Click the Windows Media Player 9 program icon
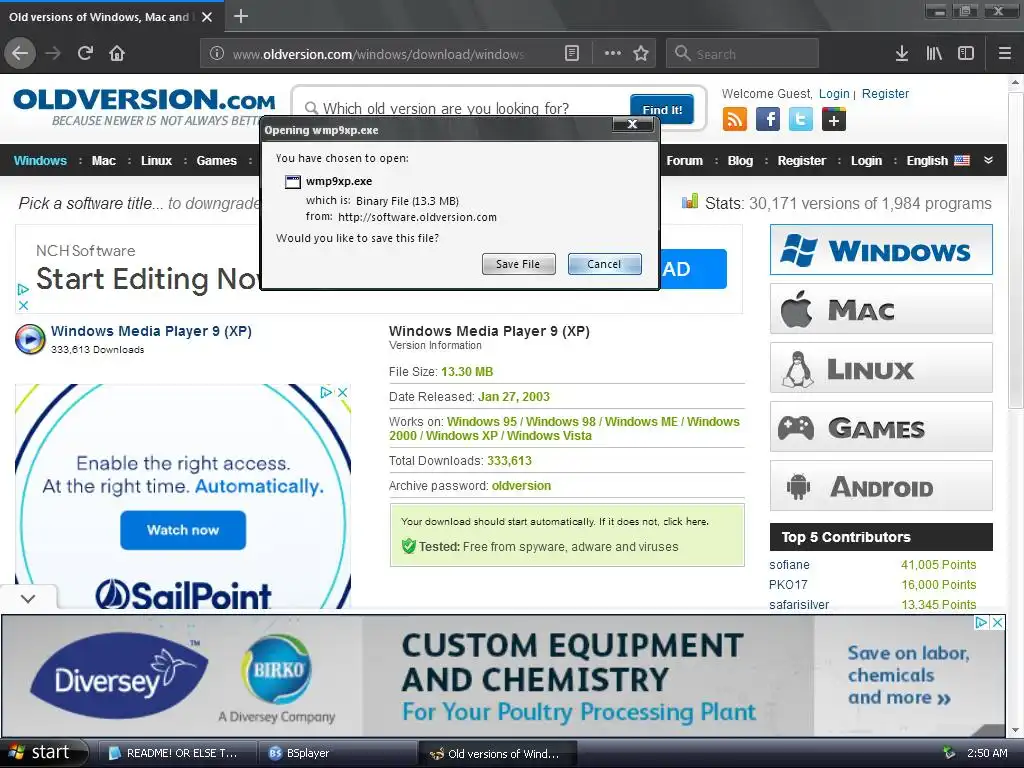Image resolution: width=1024 pixels, height=768 pixels. (x=30, y=339)
